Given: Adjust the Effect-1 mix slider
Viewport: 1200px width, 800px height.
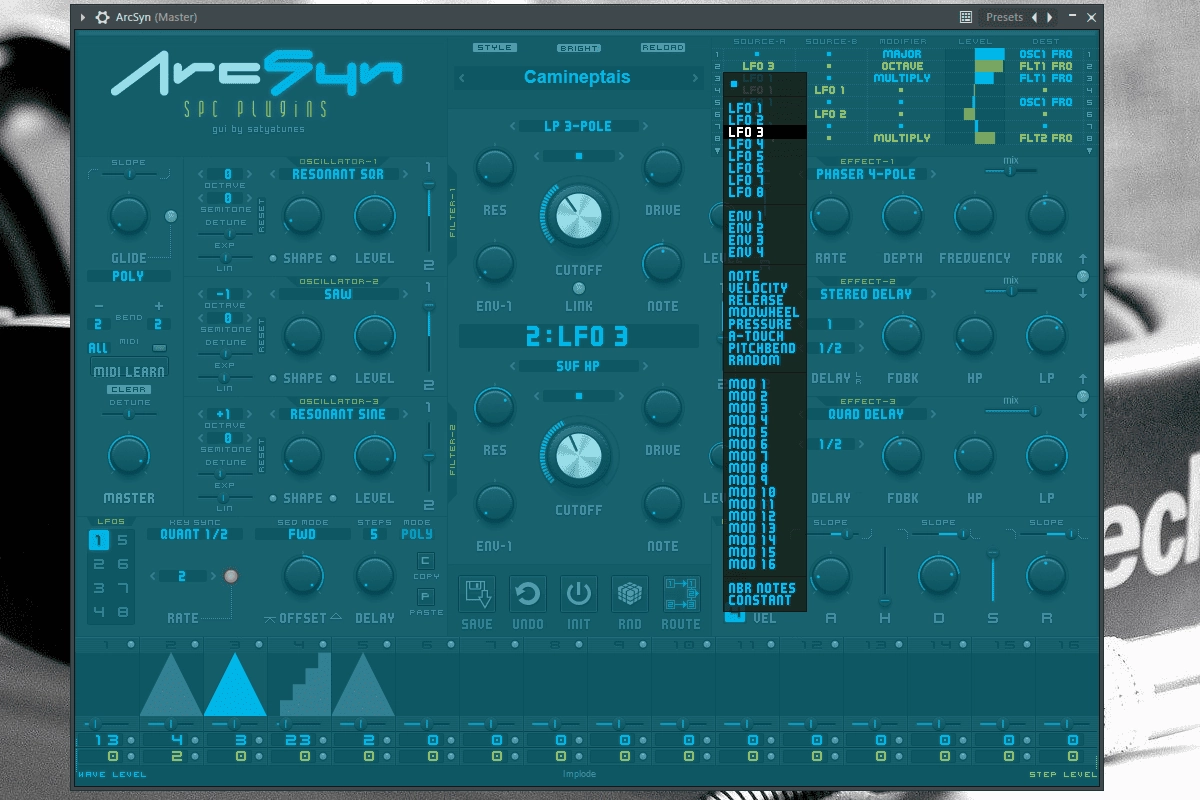Looking at the screenshot, I should point(1011,171).
